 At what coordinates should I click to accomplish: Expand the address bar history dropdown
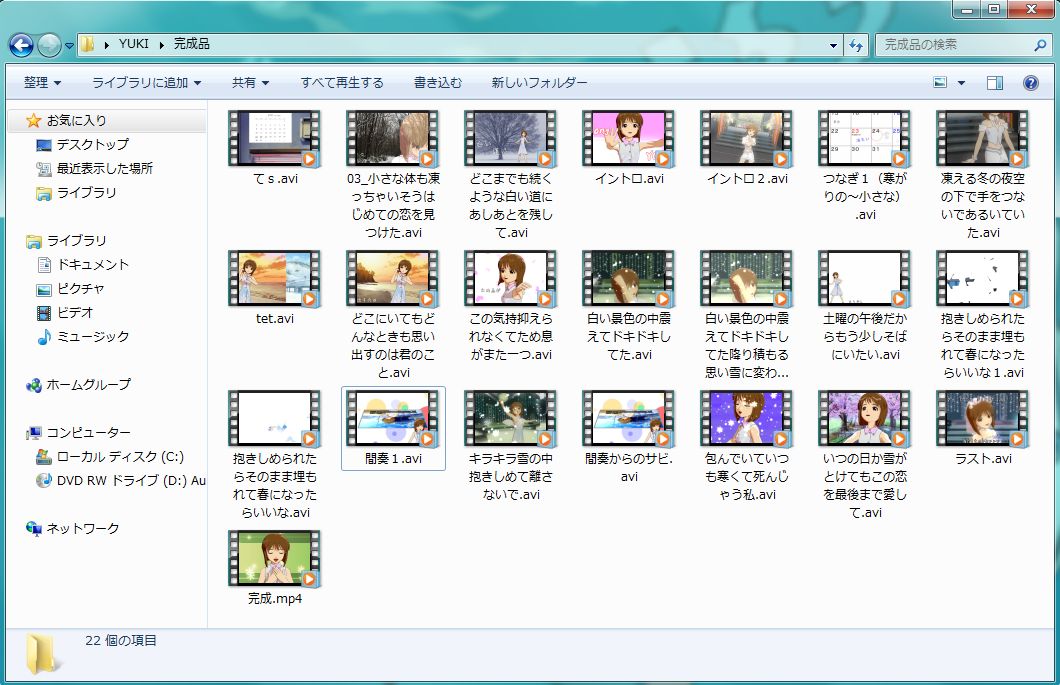pos(834,45)
